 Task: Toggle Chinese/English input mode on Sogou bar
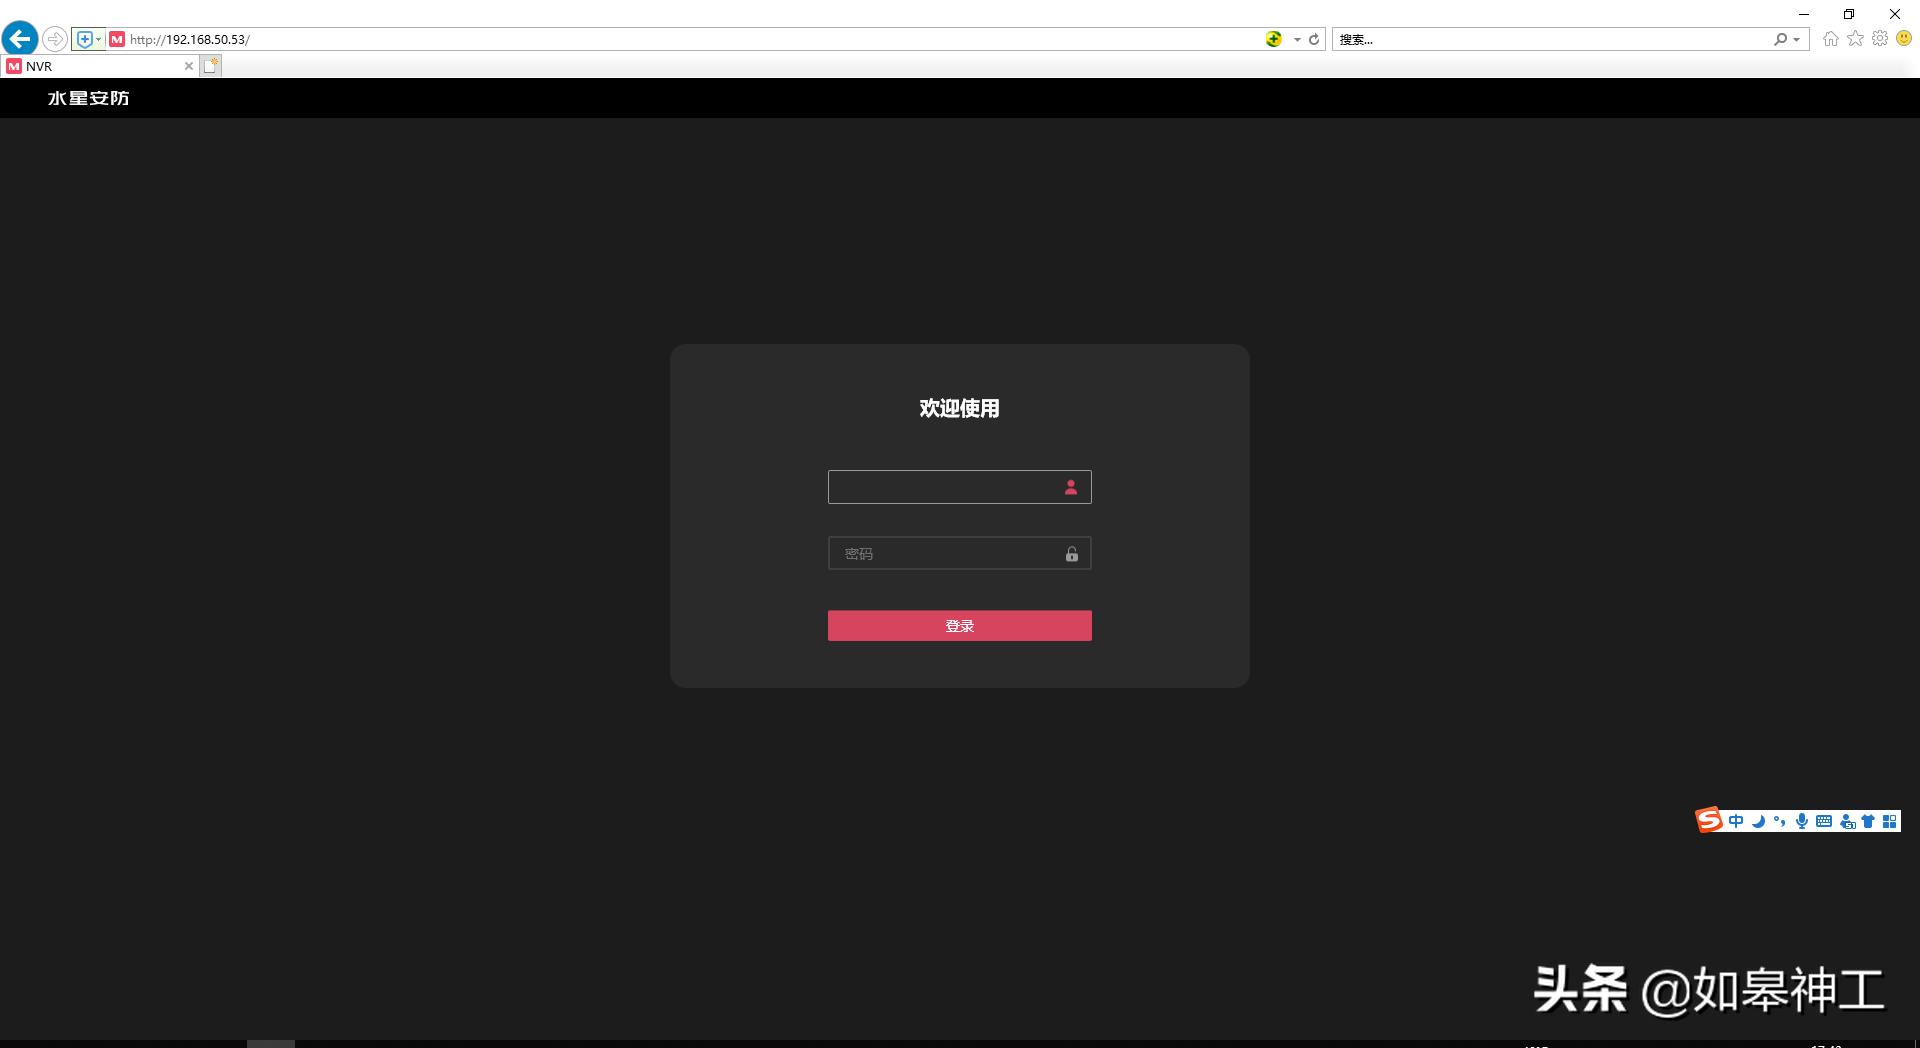[x=1736, y=820]
